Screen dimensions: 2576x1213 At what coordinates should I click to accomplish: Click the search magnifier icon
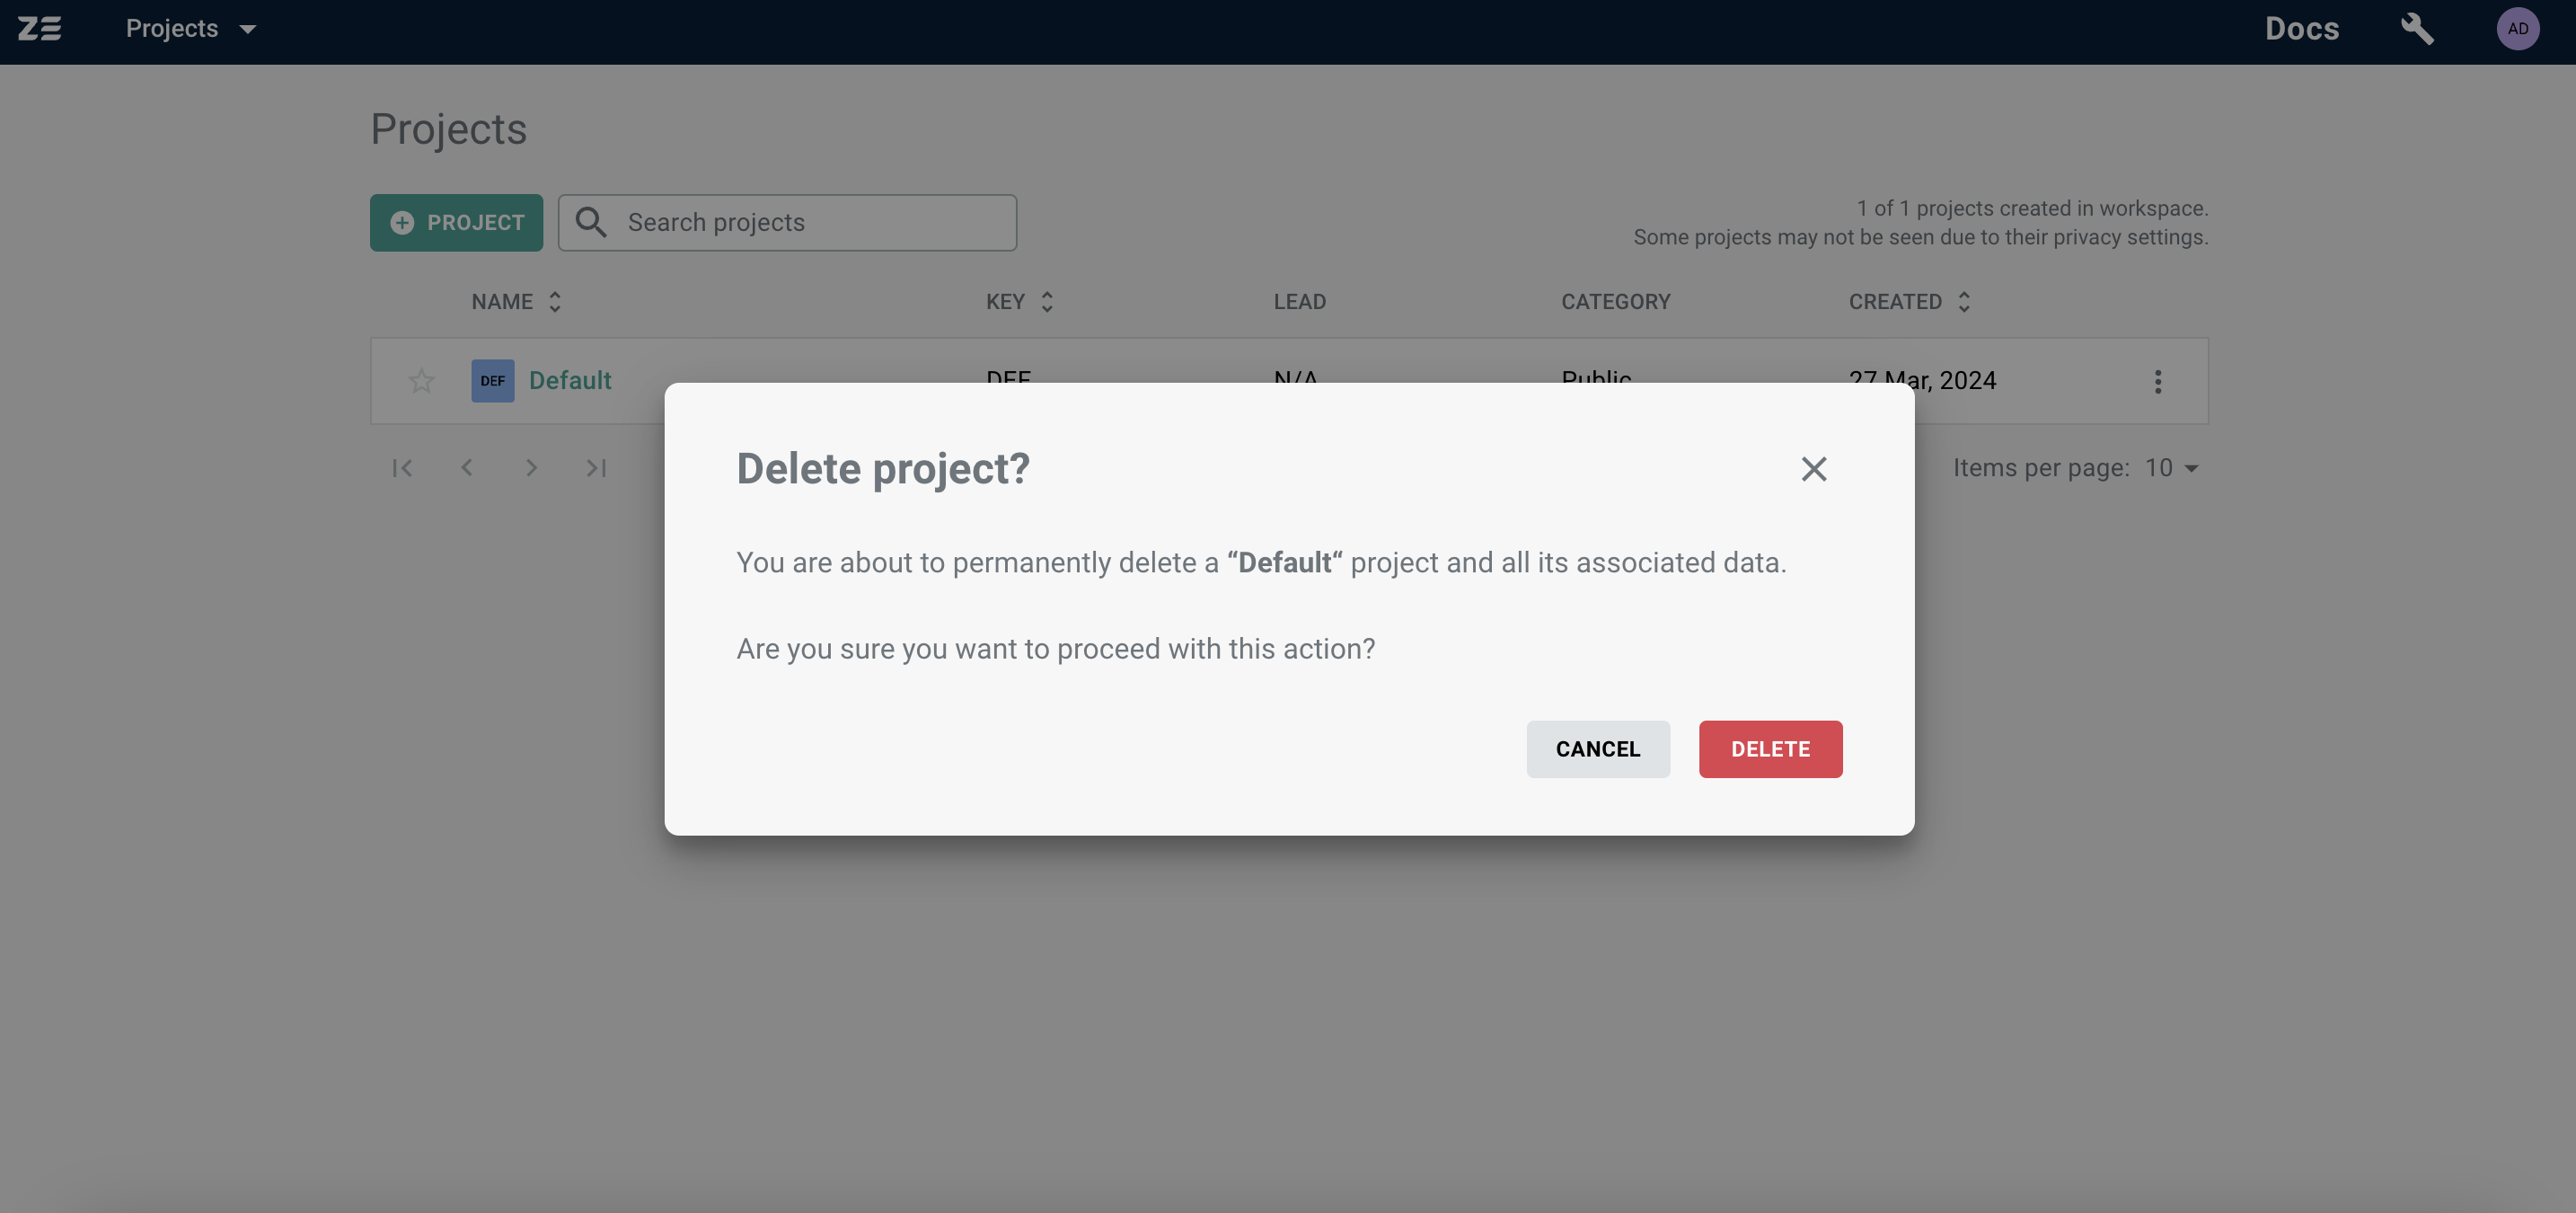click(x=593, y=222)
